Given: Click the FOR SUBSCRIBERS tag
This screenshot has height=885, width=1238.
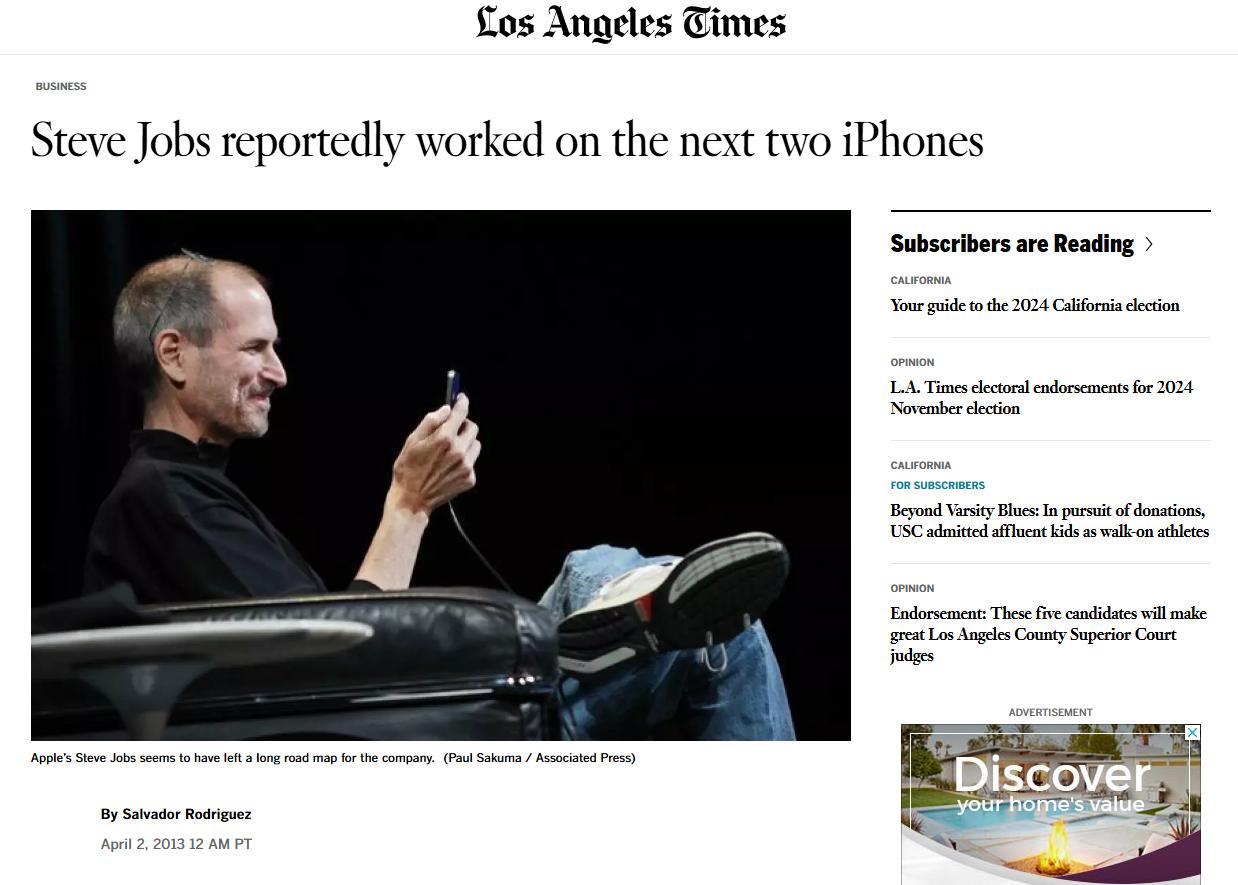Looking at the screenshot, I should click(x=938, y=485).
